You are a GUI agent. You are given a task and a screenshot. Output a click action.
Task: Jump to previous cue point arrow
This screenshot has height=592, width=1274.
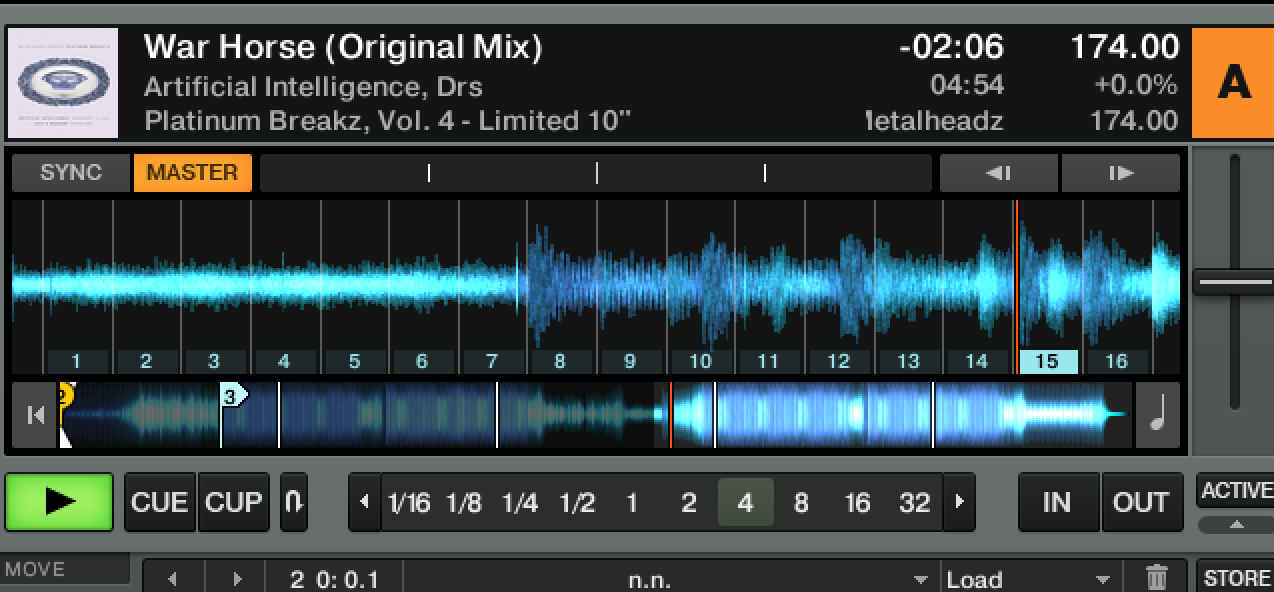click(173, 578)
